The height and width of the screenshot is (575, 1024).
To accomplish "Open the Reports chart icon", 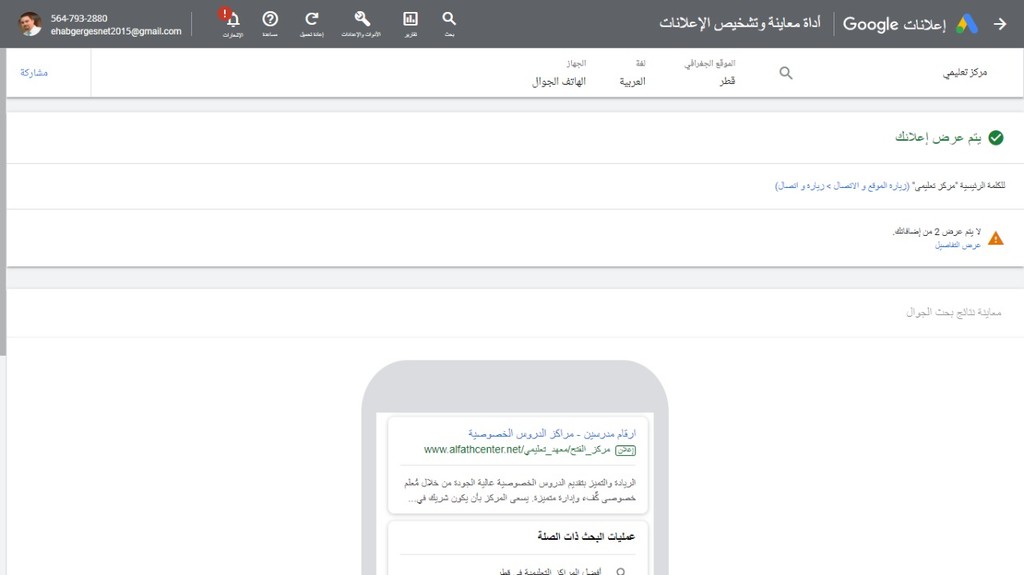I will [410, 18].
